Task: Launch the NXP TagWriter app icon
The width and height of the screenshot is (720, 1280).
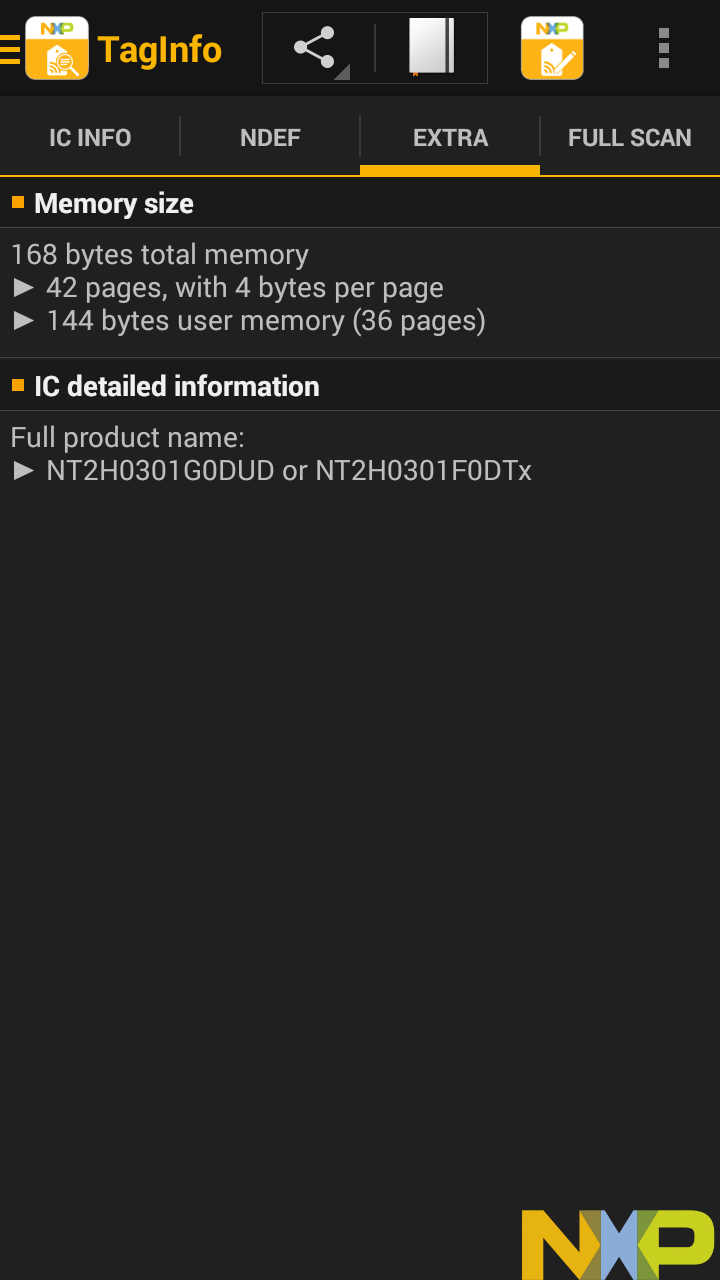Action: coord(552,48)
